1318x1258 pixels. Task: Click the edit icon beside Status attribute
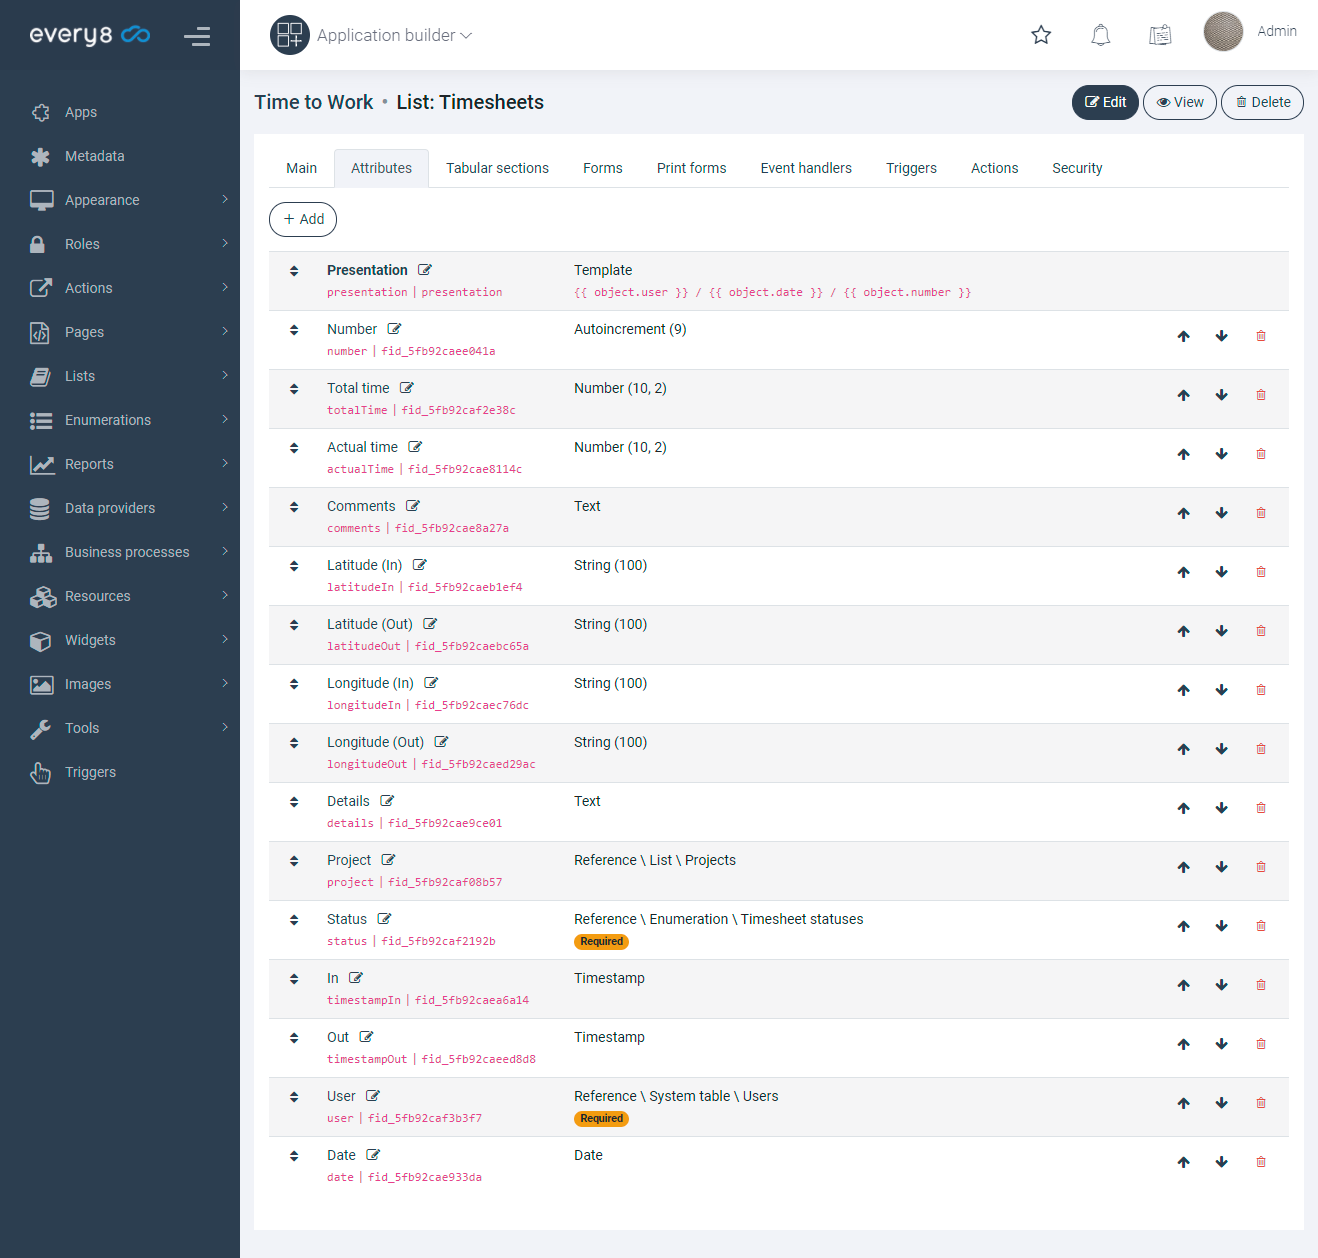coord(384,919)
